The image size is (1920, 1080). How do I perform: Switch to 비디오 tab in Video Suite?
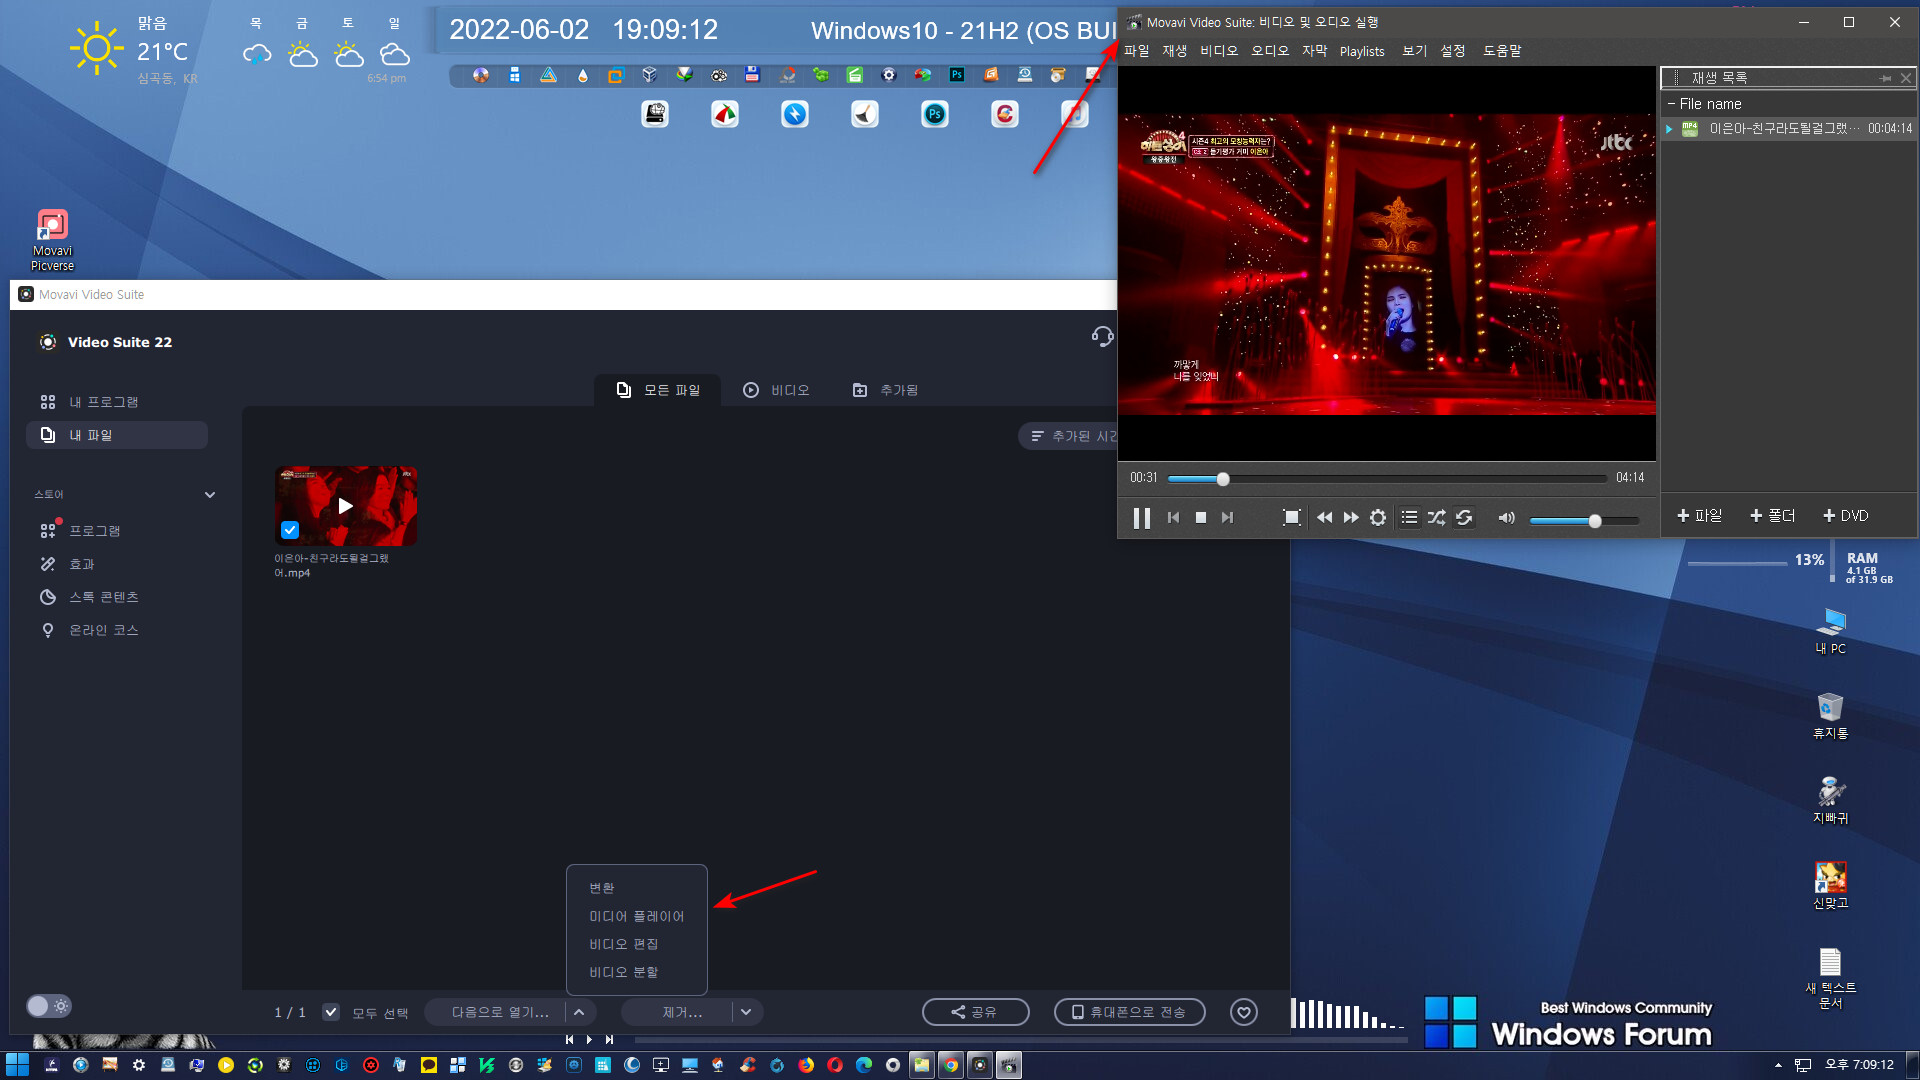(x=776, y=390)
